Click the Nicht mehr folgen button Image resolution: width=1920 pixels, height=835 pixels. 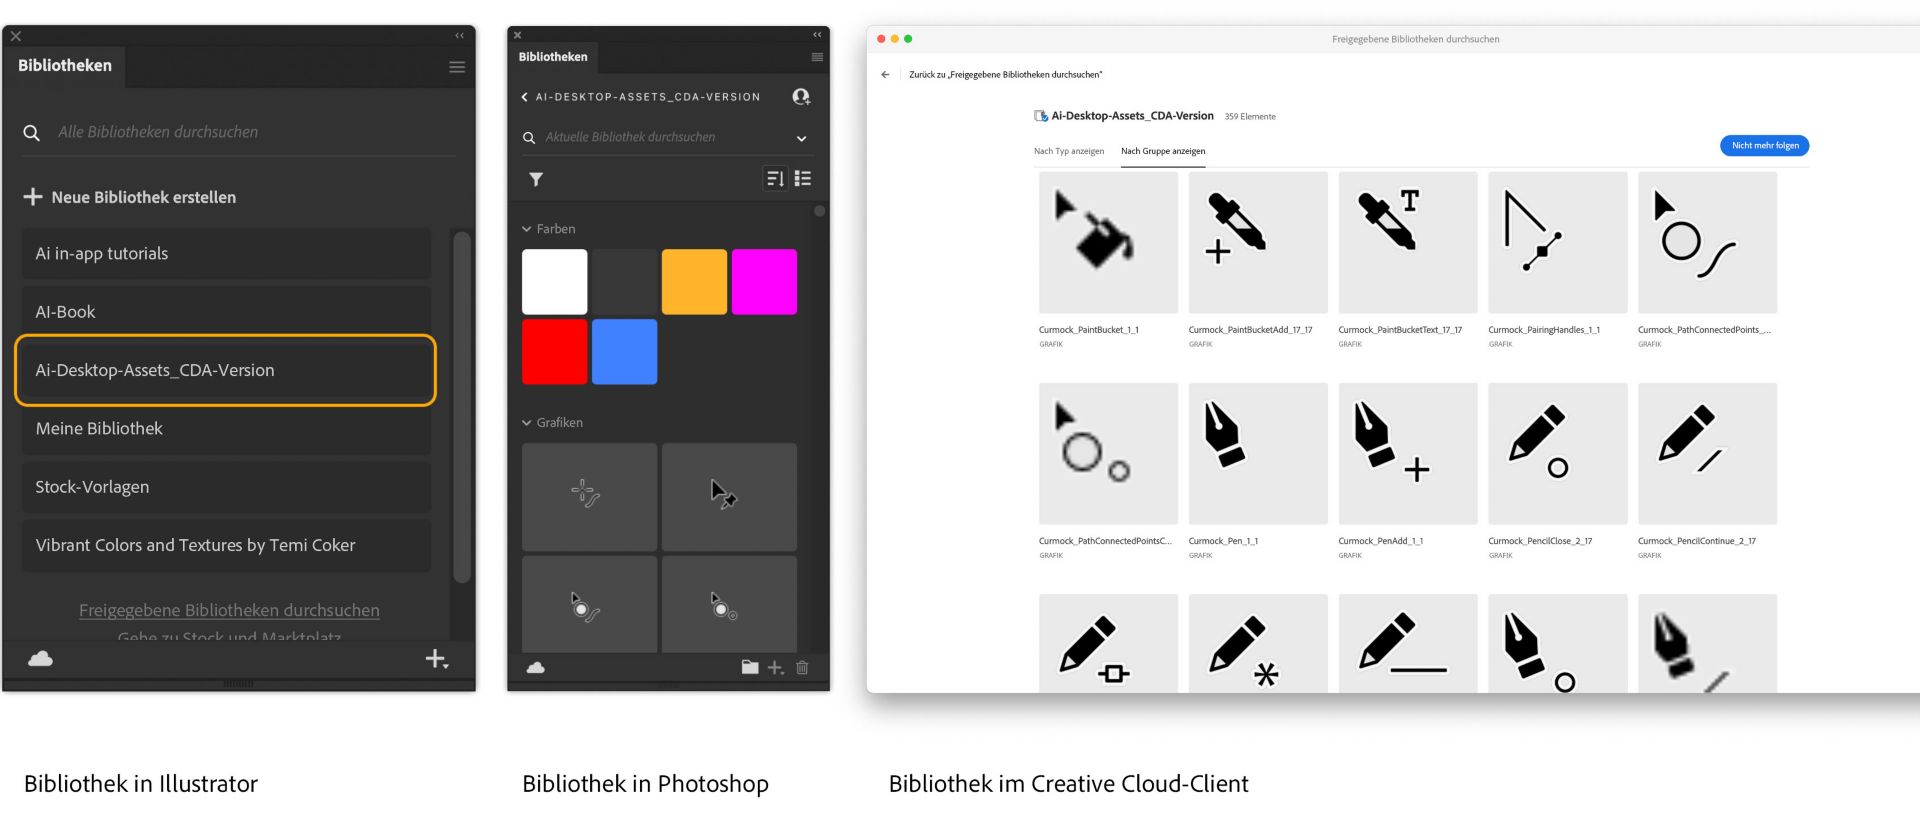pos(1765,146)
